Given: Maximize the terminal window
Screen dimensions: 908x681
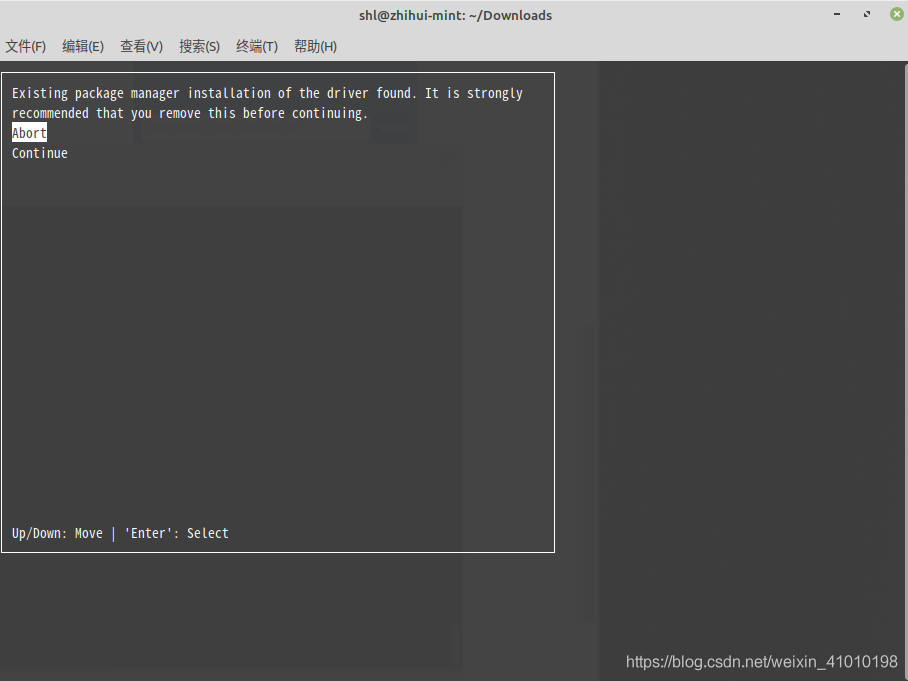Looking at the screenshot, I should (x=867, y=14).
